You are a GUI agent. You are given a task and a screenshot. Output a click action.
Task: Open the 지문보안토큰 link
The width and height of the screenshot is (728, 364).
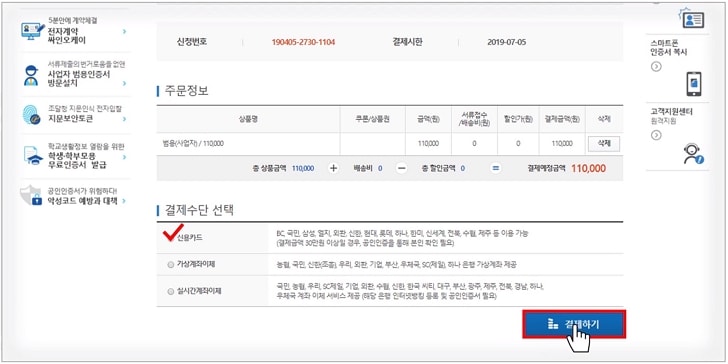coord(70,119)
